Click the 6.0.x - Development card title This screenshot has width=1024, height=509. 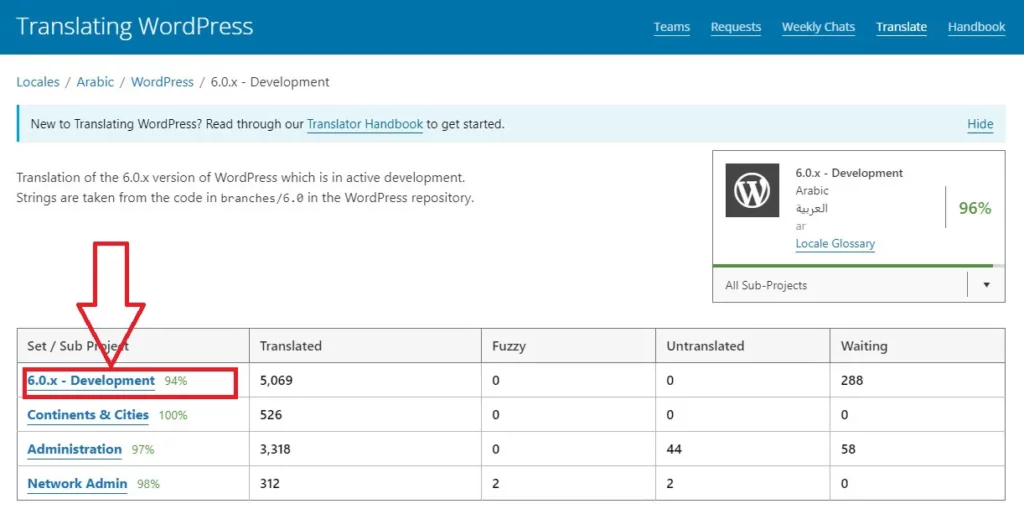click(x=849, y=173)
